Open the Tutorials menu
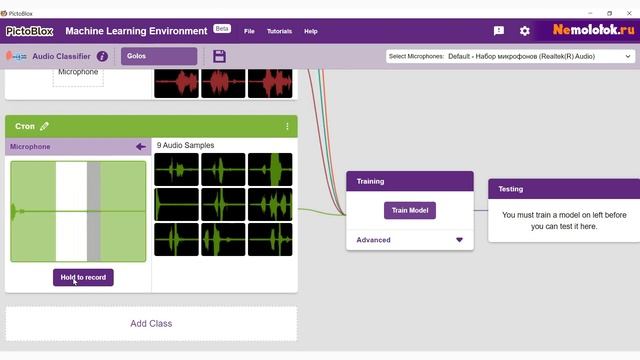The width and height of the screenshot is (640, 360). [279, 31]
